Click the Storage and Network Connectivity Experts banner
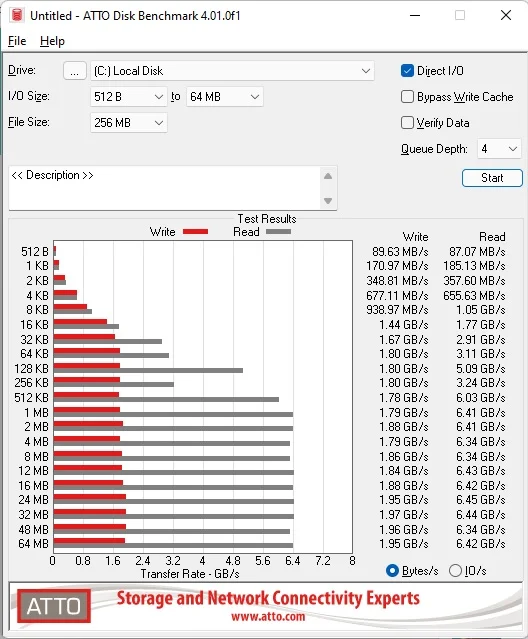The height and width of the screenshot is (639, 528). (x=268, y=598)
